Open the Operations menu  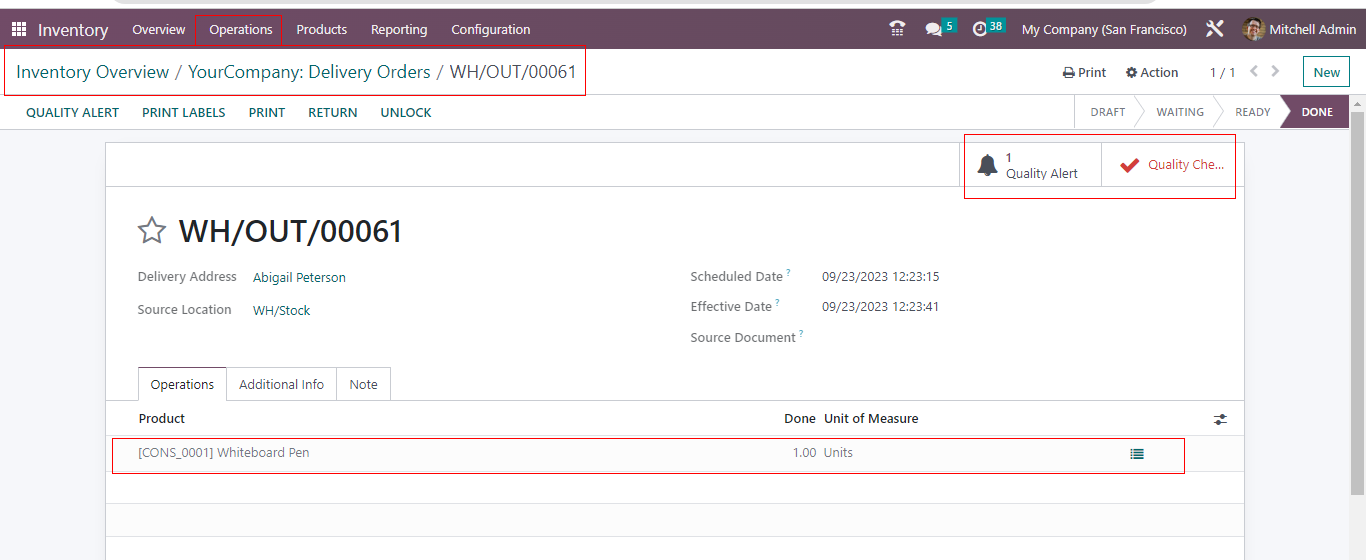tap(240, 30)
